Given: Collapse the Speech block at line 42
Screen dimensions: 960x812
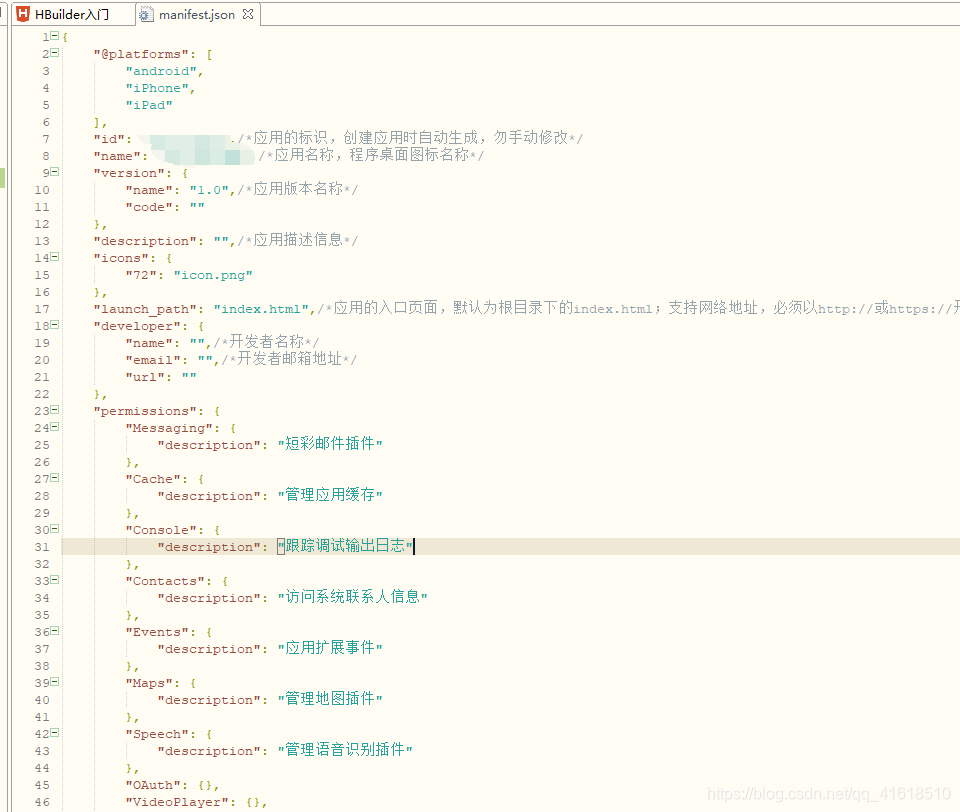Looking at the screenshot, I should pos(55,733).
